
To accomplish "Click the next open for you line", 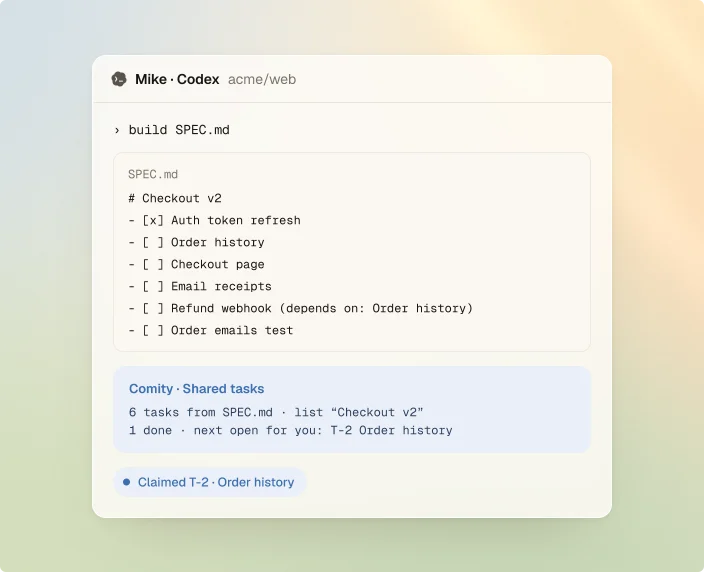I will click(x=290, y=430).
